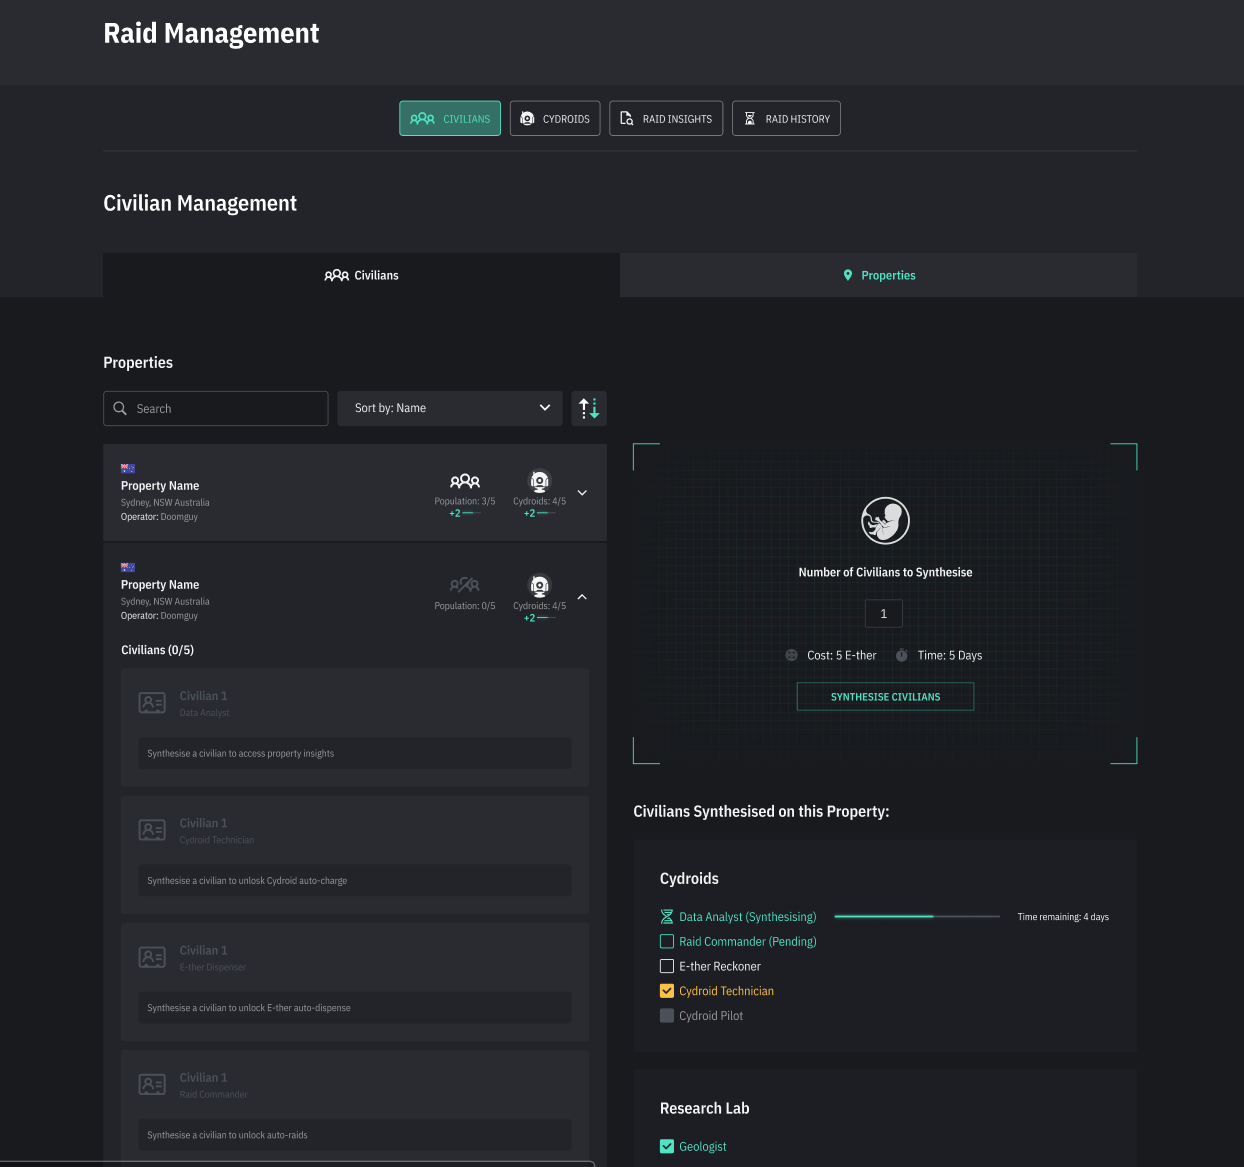Viewport: 1244px width, 1167px height.
Task: Click the sort order direction icon
Action: pyautogui.click(x=589, y=408)
